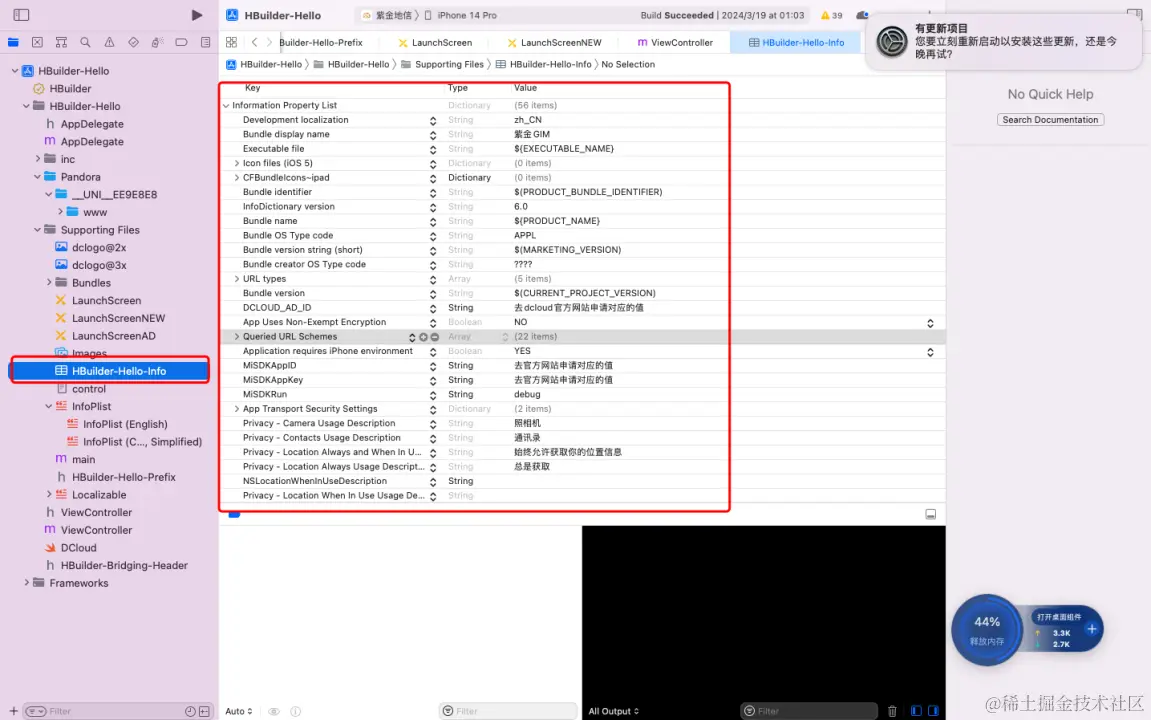
Task: Open the Find navigator magnifier icon
Action: pos(85,43)
